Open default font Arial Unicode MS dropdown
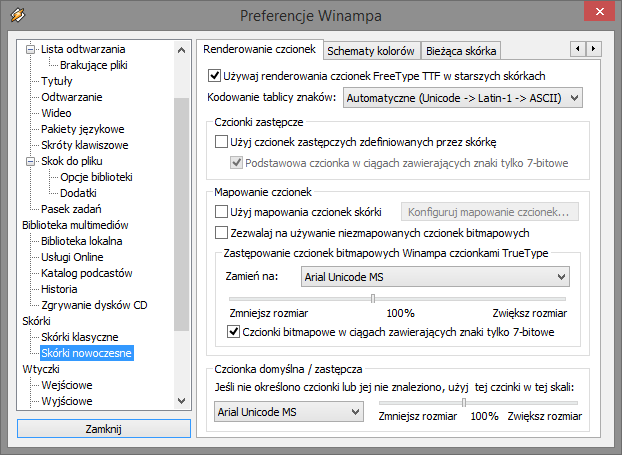Screen dimensions: 622x455 point(289,412)
